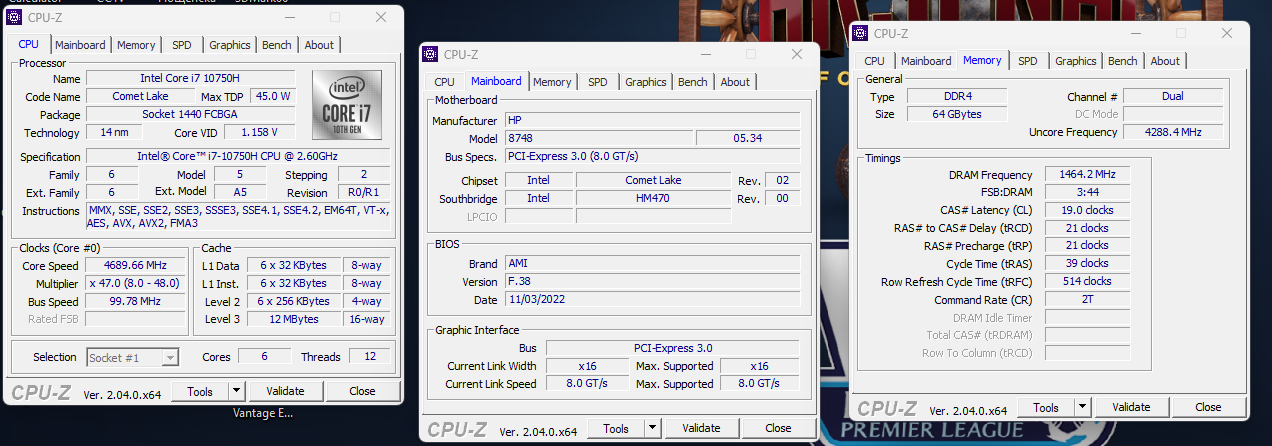The height and width of the screenshot is (446, 1272).
Task: Click the Command Rate value 2T
Action: coord(1087,300)
